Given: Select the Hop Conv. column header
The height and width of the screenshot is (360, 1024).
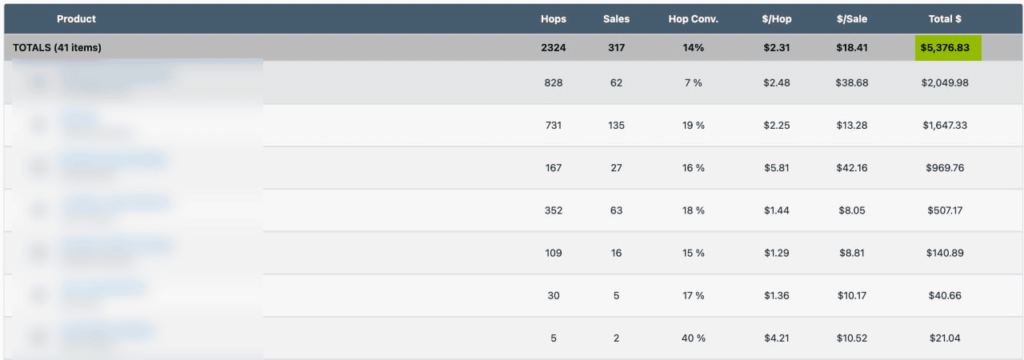Looking at the screenshot, I should pos(693,19).
